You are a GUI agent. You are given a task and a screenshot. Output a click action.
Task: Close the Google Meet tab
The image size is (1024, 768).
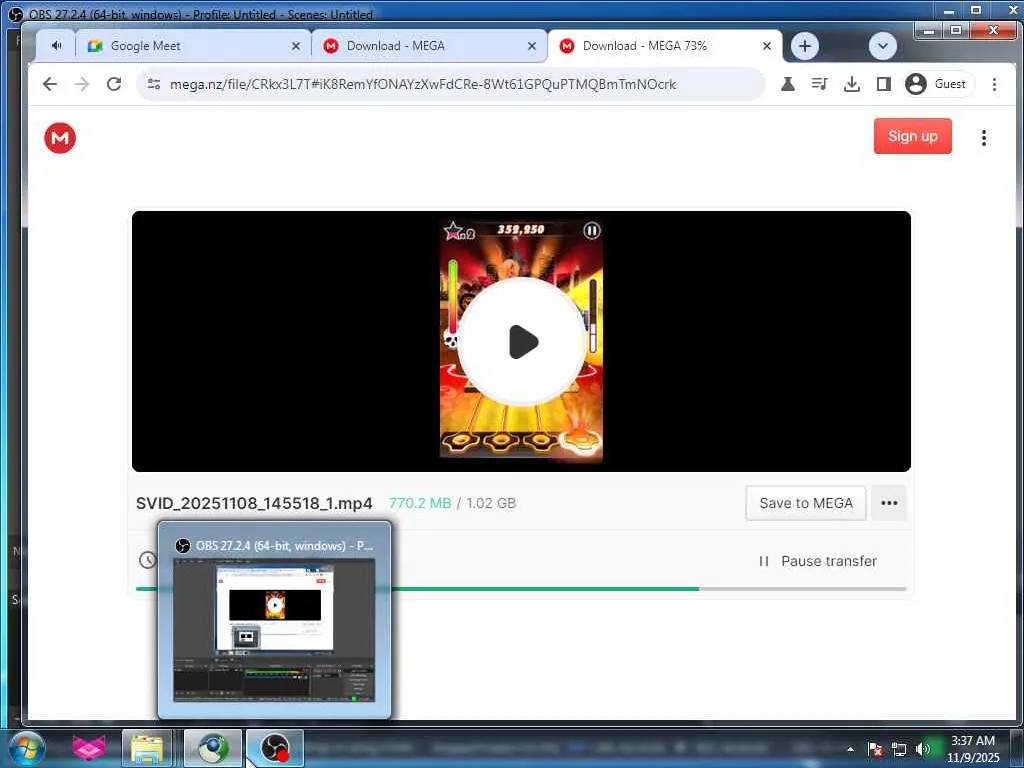[296, 46]
